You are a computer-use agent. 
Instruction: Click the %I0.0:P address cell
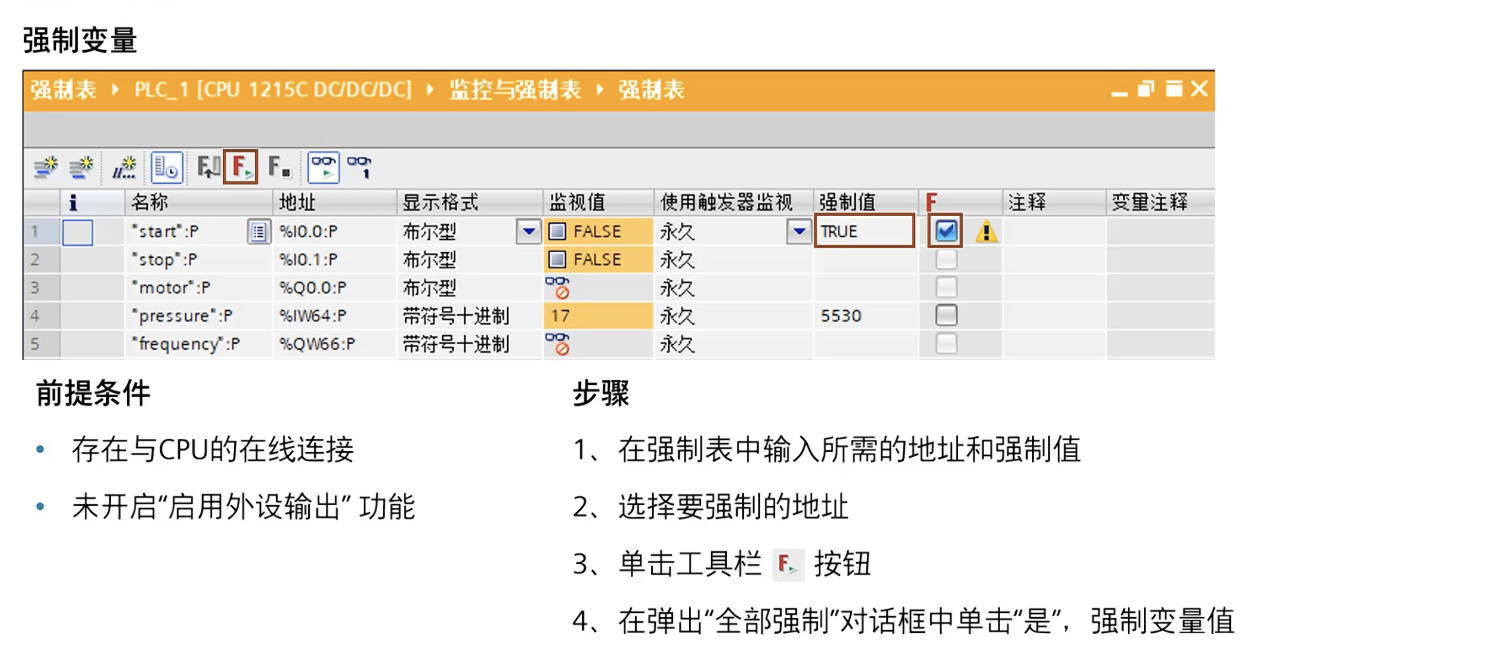pos(335,232)
